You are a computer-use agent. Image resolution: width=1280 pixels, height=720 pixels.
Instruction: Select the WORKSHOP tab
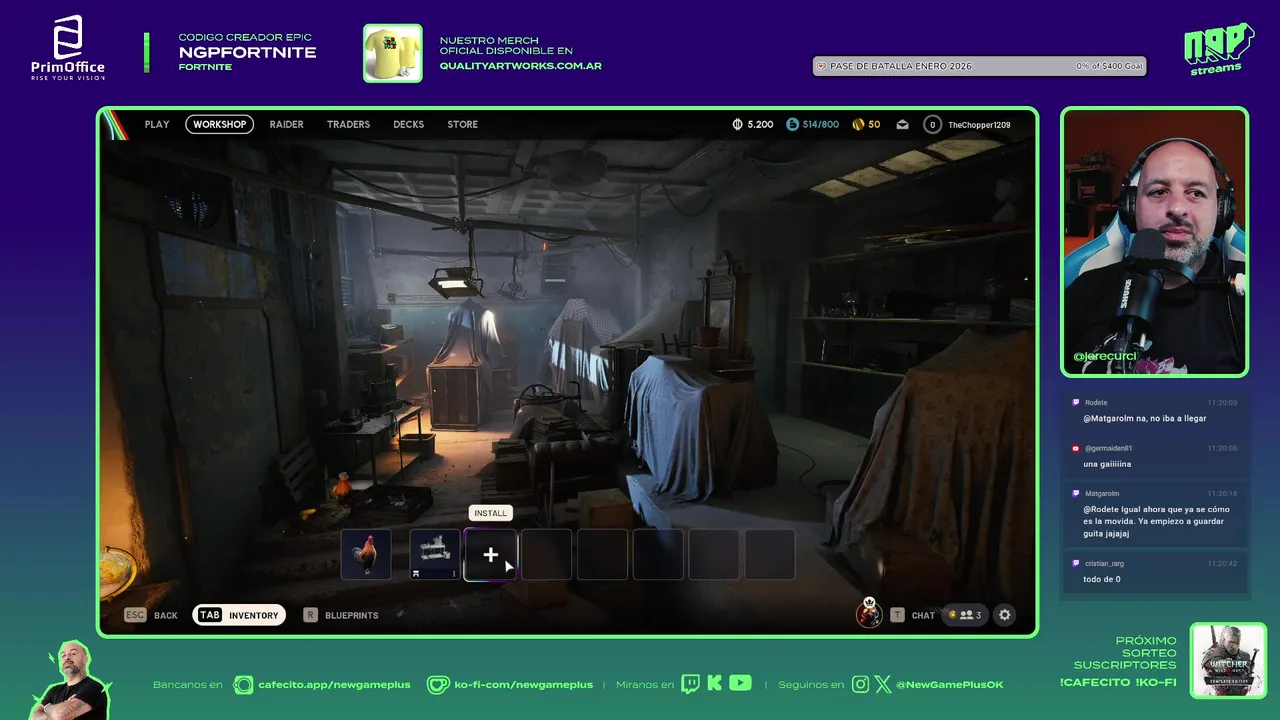[219, 124]
